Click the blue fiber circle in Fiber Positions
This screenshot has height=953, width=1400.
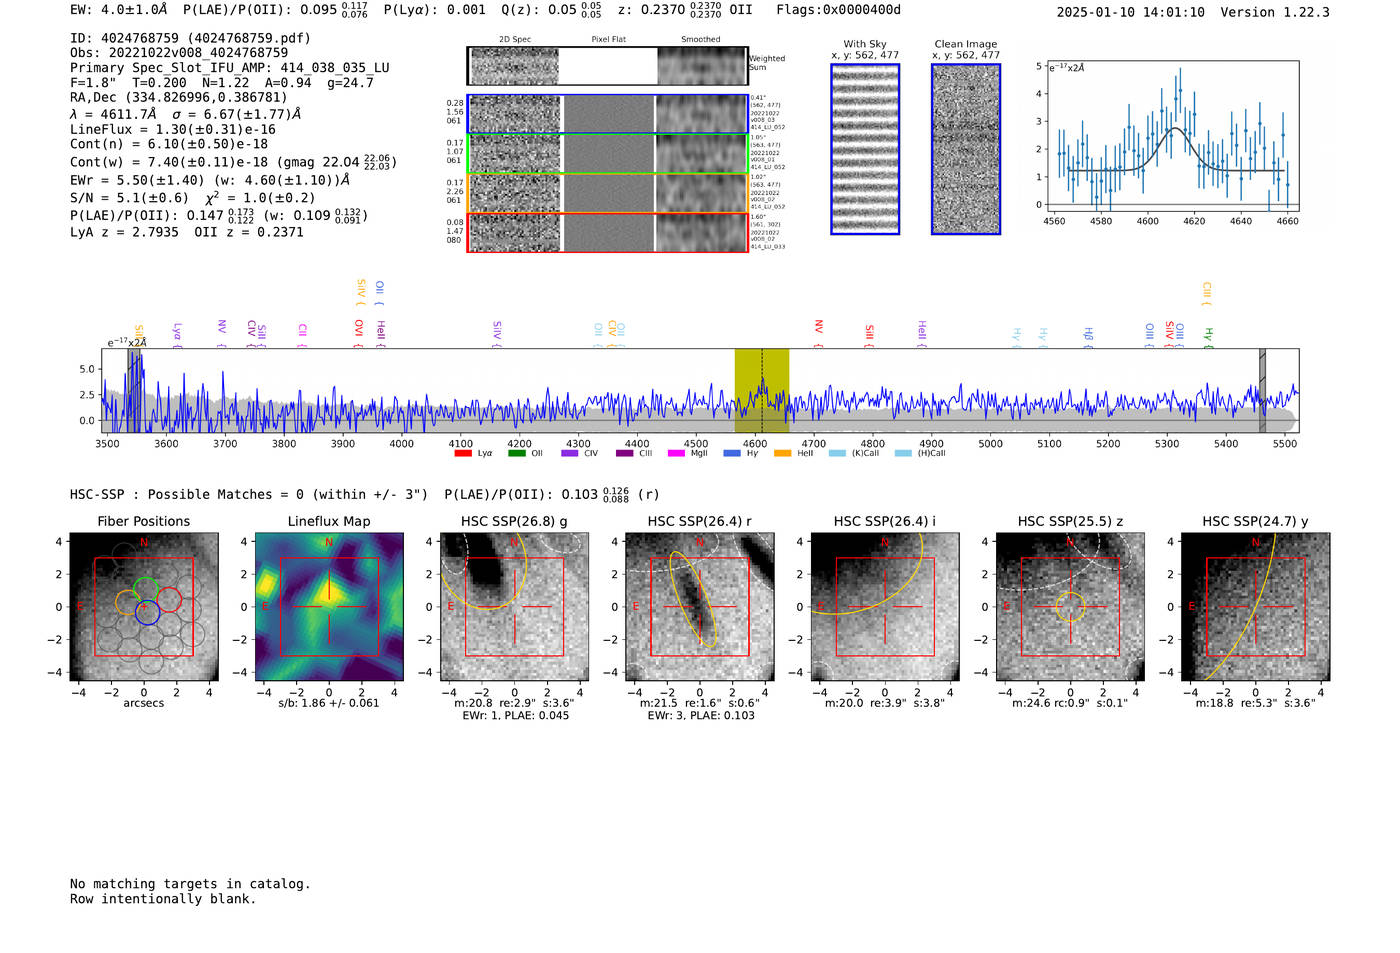click(147, 612)
